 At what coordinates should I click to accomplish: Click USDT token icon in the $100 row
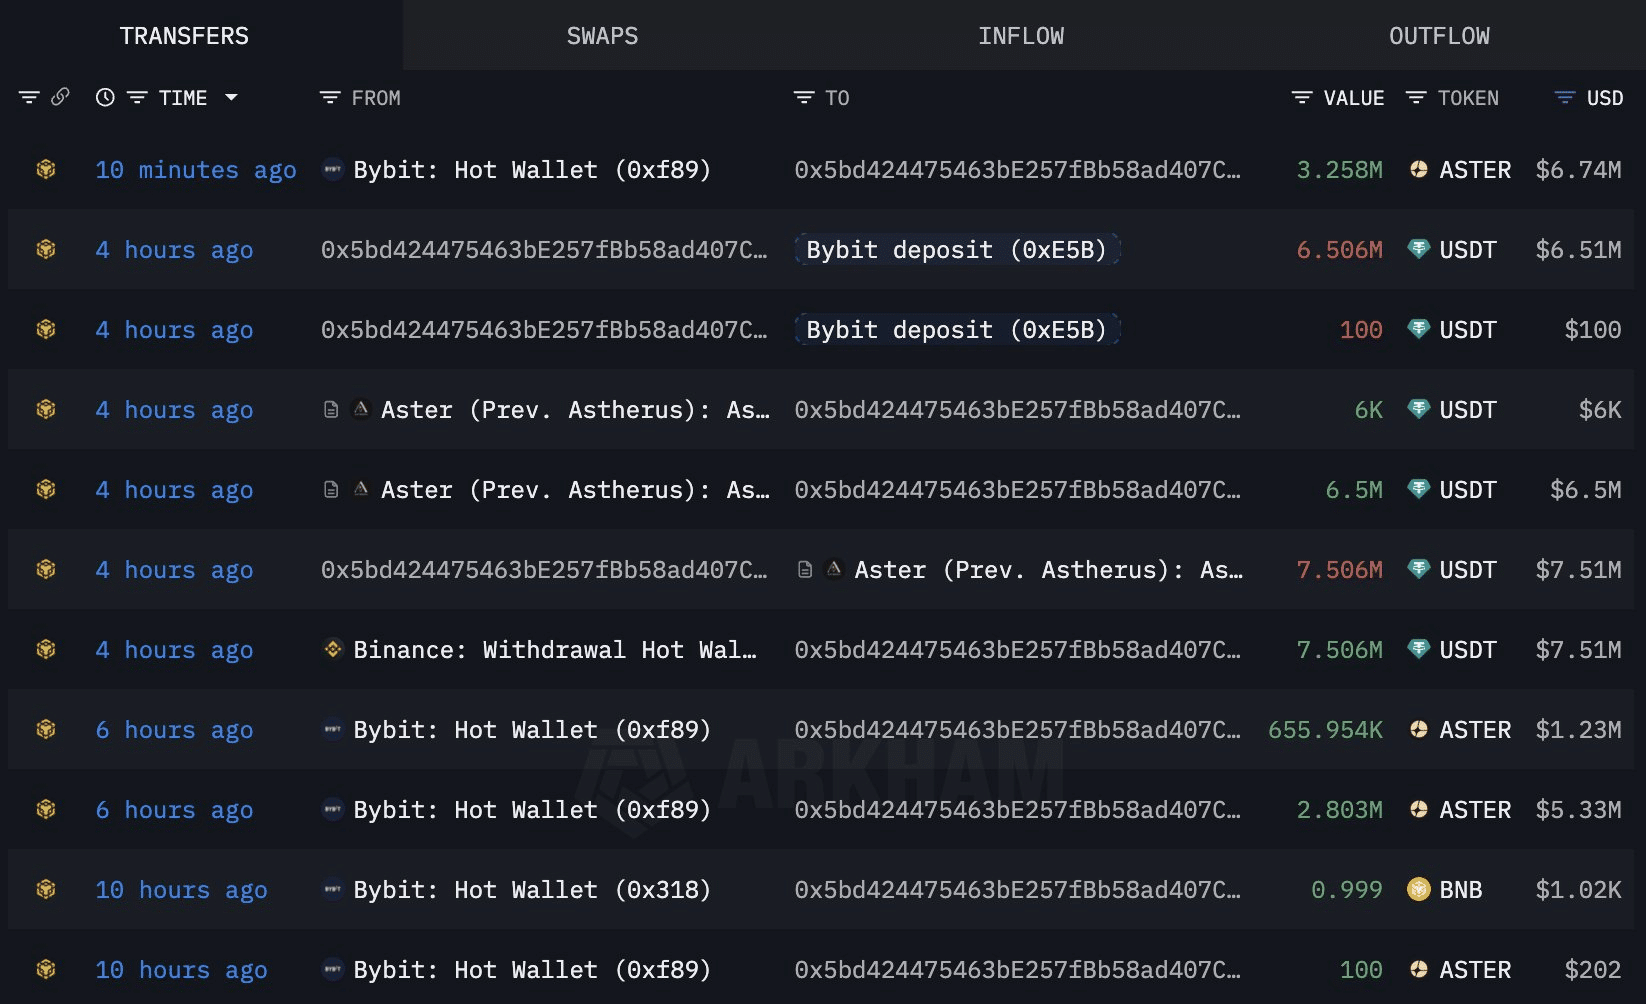click(1418, 329)
